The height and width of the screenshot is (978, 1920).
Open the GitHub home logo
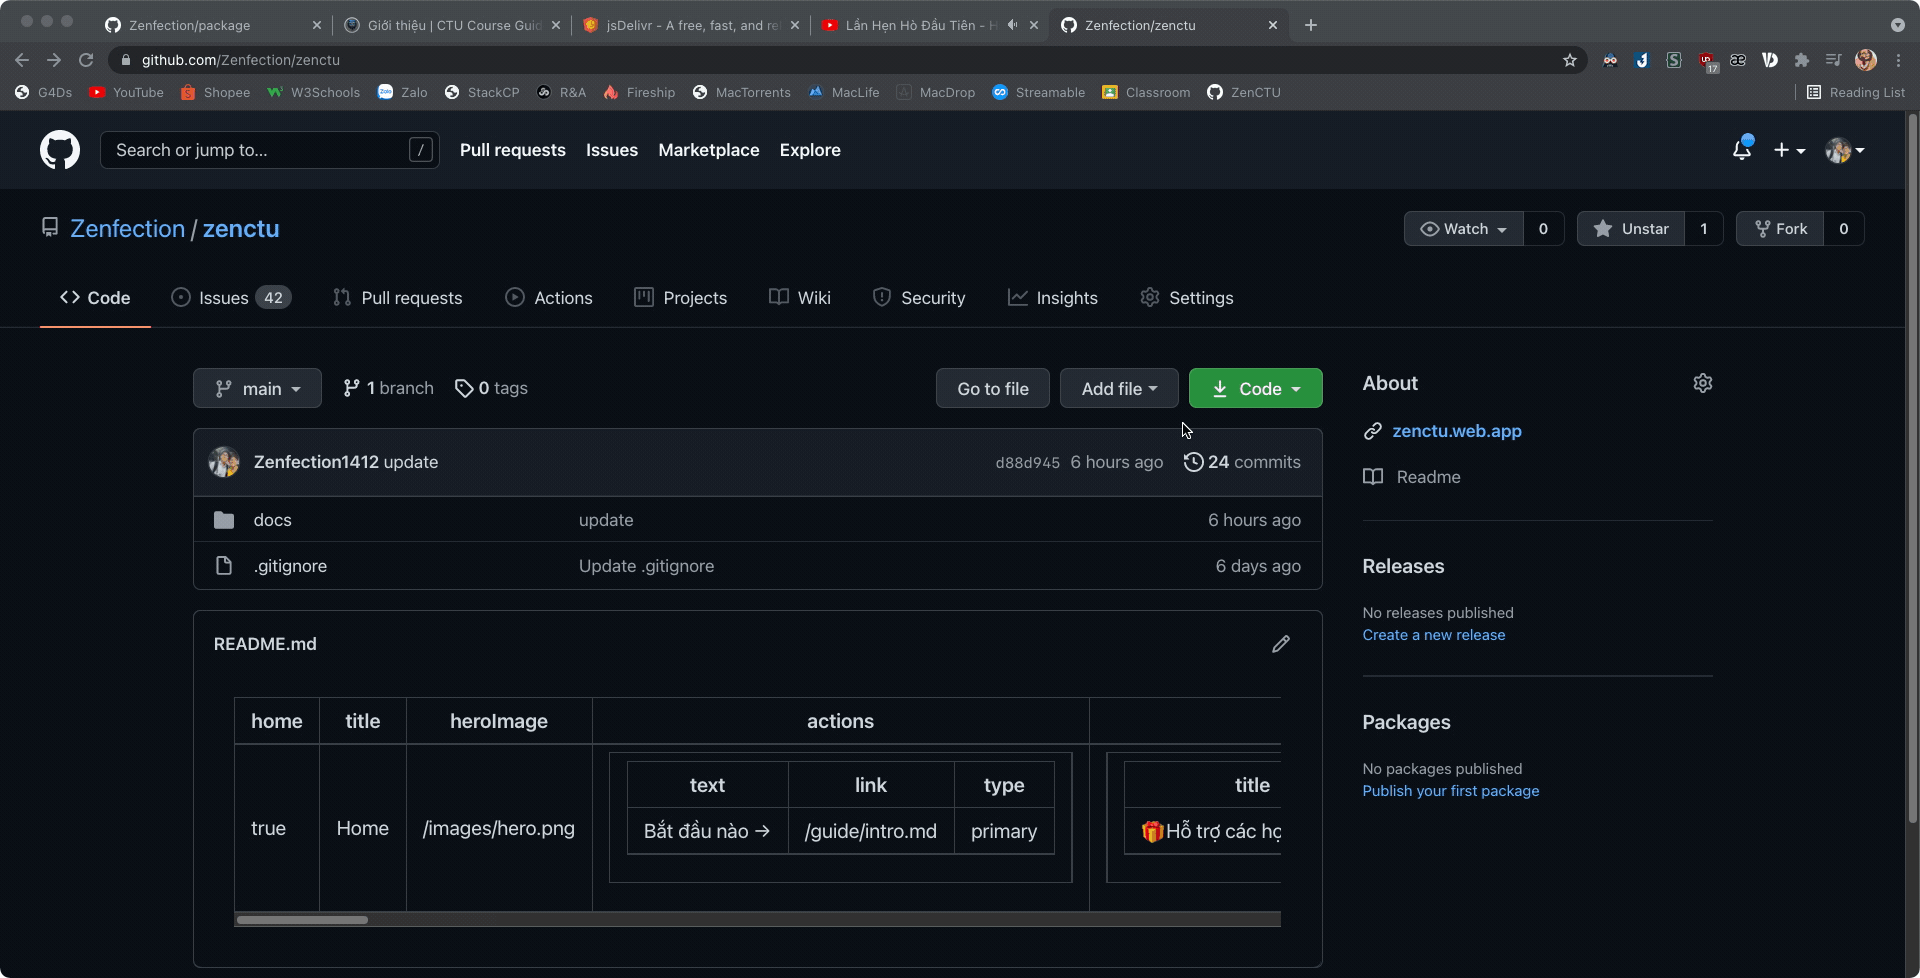(60, 150)
